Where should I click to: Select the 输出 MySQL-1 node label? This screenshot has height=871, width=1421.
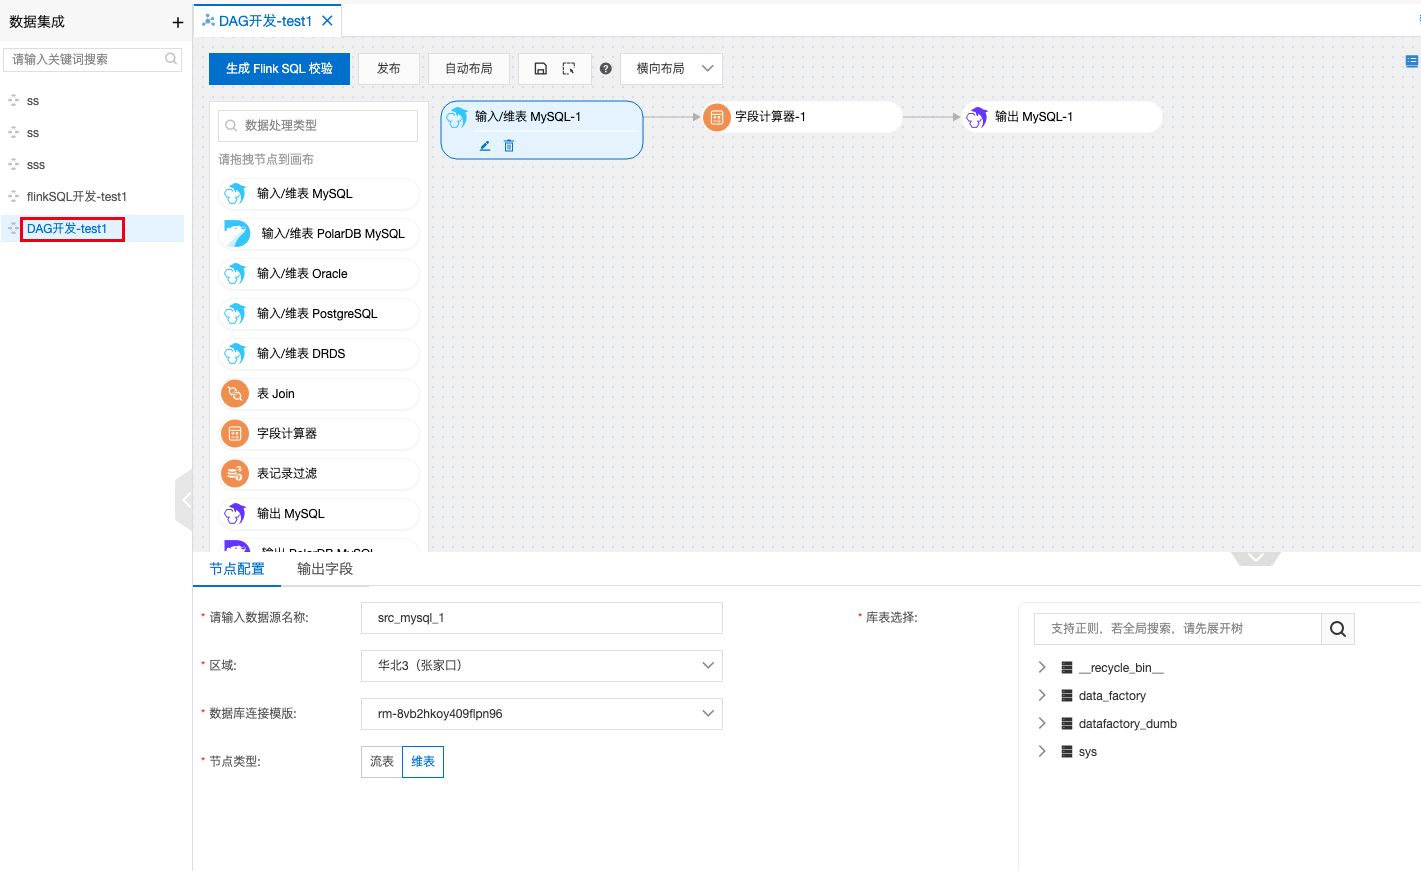click(x=1034, y=117)
